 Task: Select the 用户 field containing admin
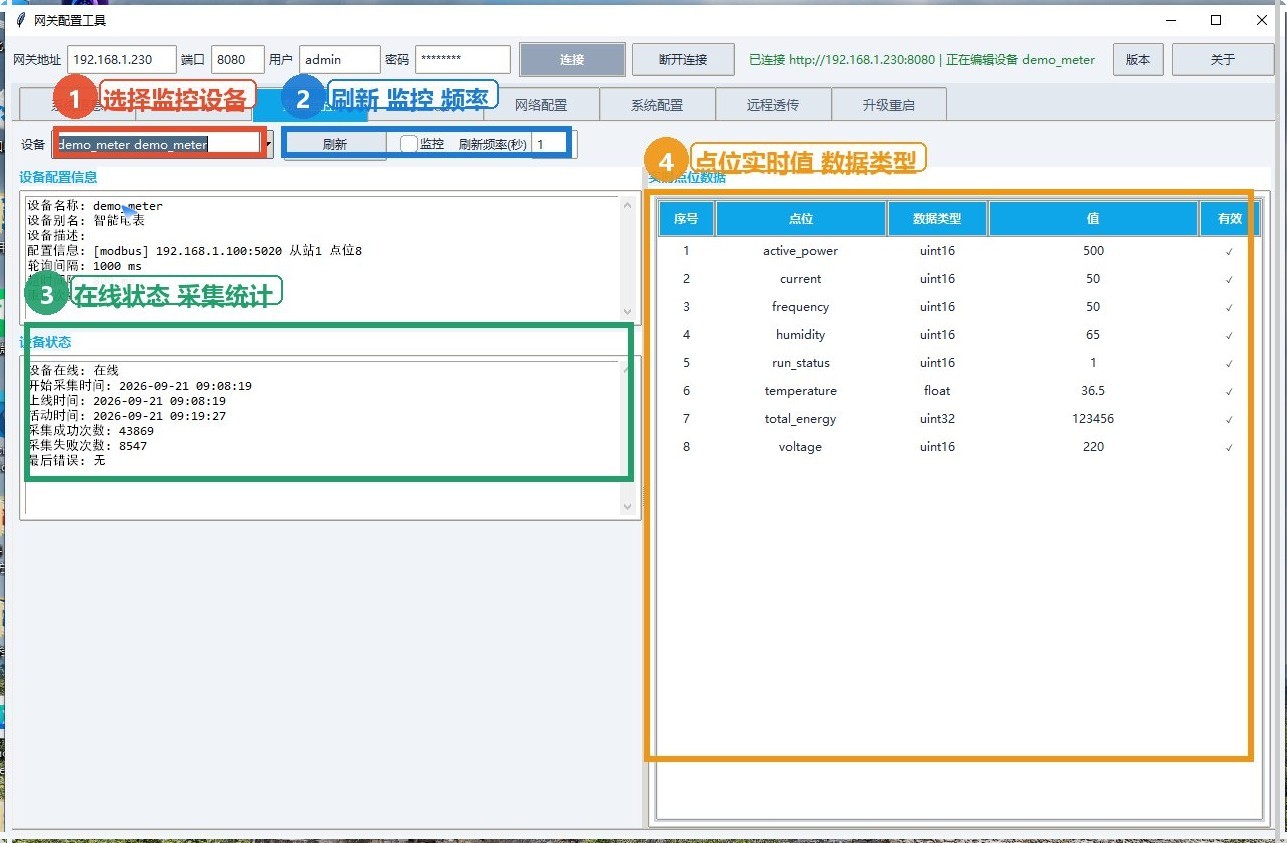coord(340,59)
